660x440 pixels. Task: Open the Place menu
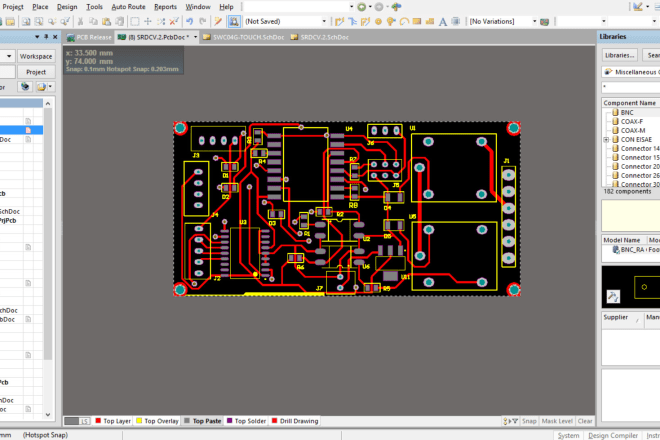point(40,7)
